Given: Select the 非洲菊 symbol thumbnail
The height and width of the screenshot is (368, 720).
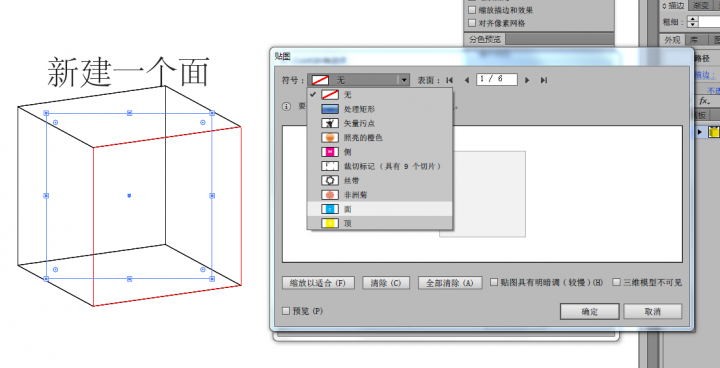Looking at the screenshot, I should pyautogui.click(x=330, y=195).
